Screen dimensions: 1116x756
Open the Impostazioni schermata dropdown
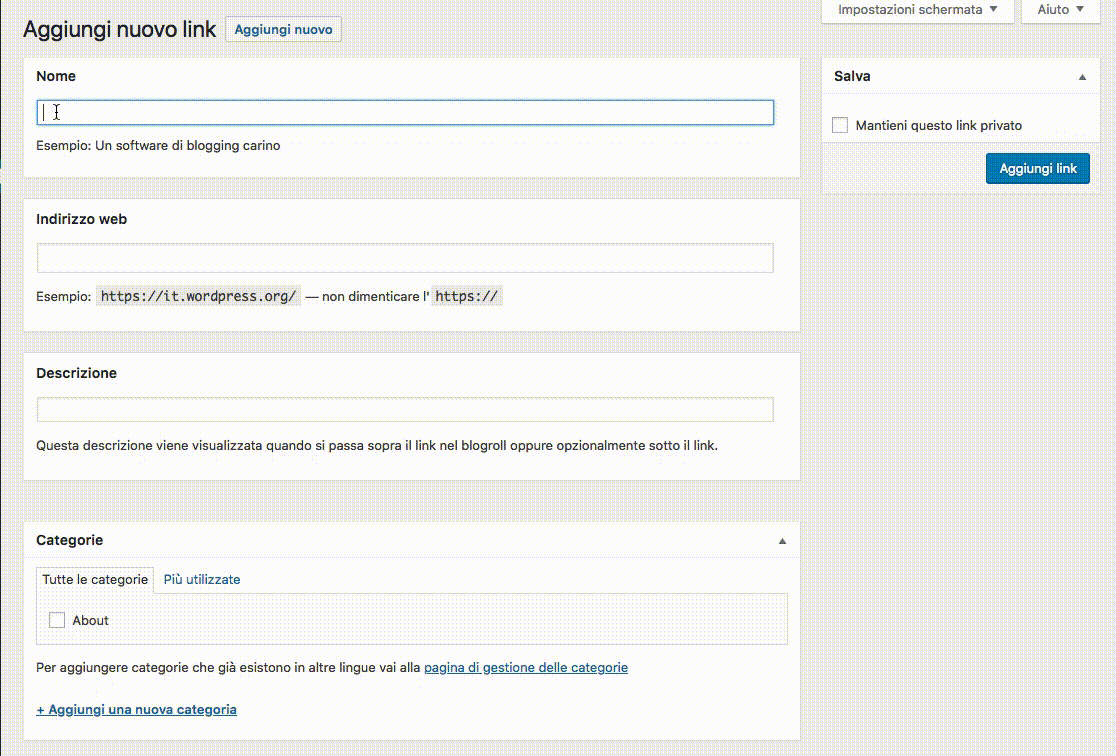pos(914,10)
